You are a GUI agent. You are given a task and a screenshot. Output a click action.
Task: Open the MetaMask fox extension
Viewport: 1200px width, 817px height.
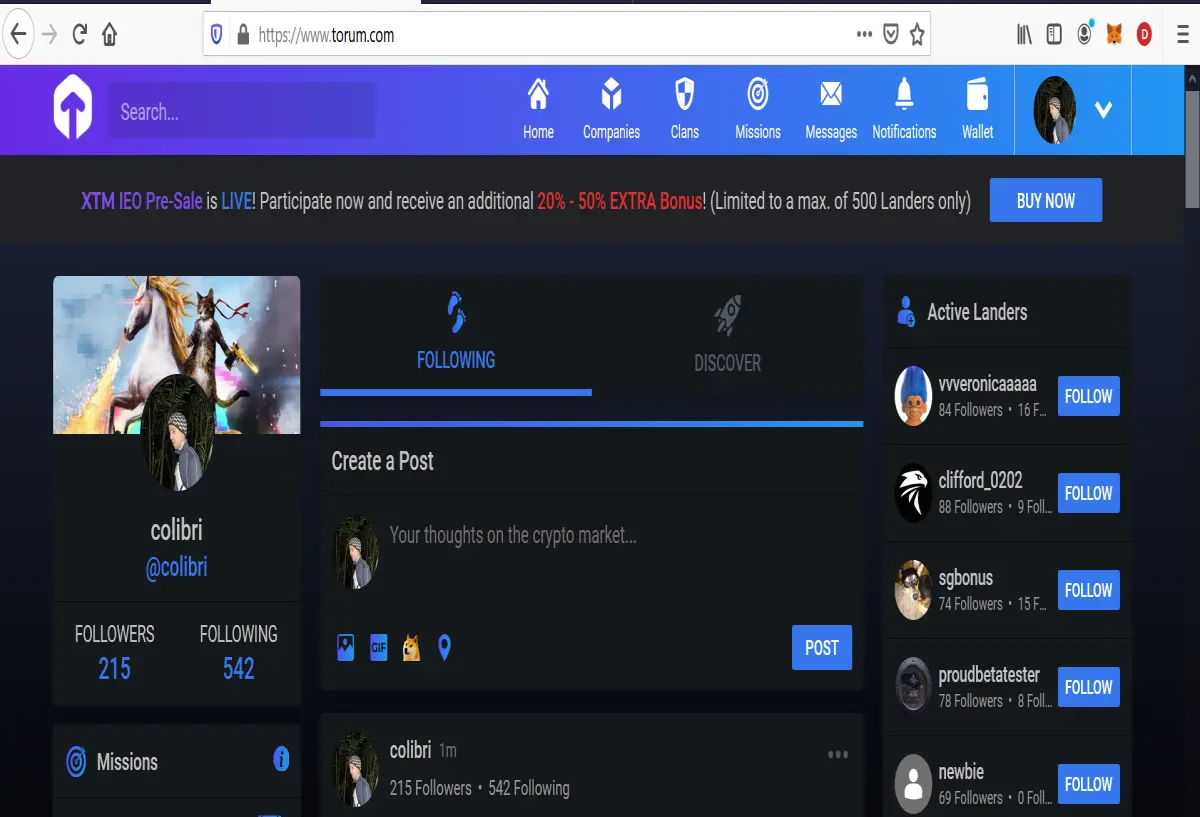1114,35
